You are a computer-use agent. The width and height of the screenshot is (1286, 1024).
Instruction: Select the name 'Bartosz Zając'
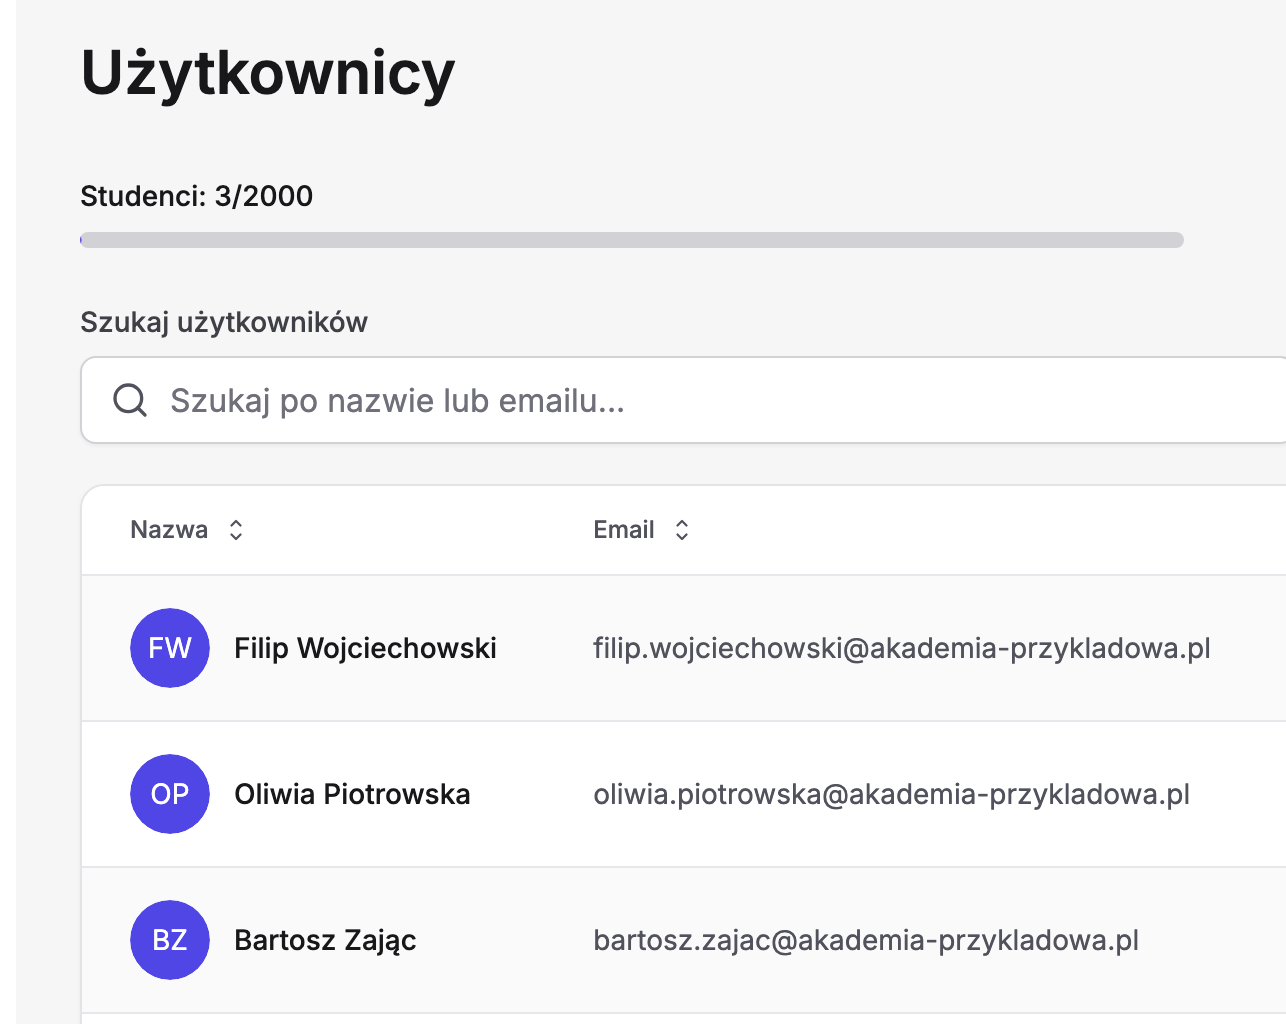[x=325, y=940]
